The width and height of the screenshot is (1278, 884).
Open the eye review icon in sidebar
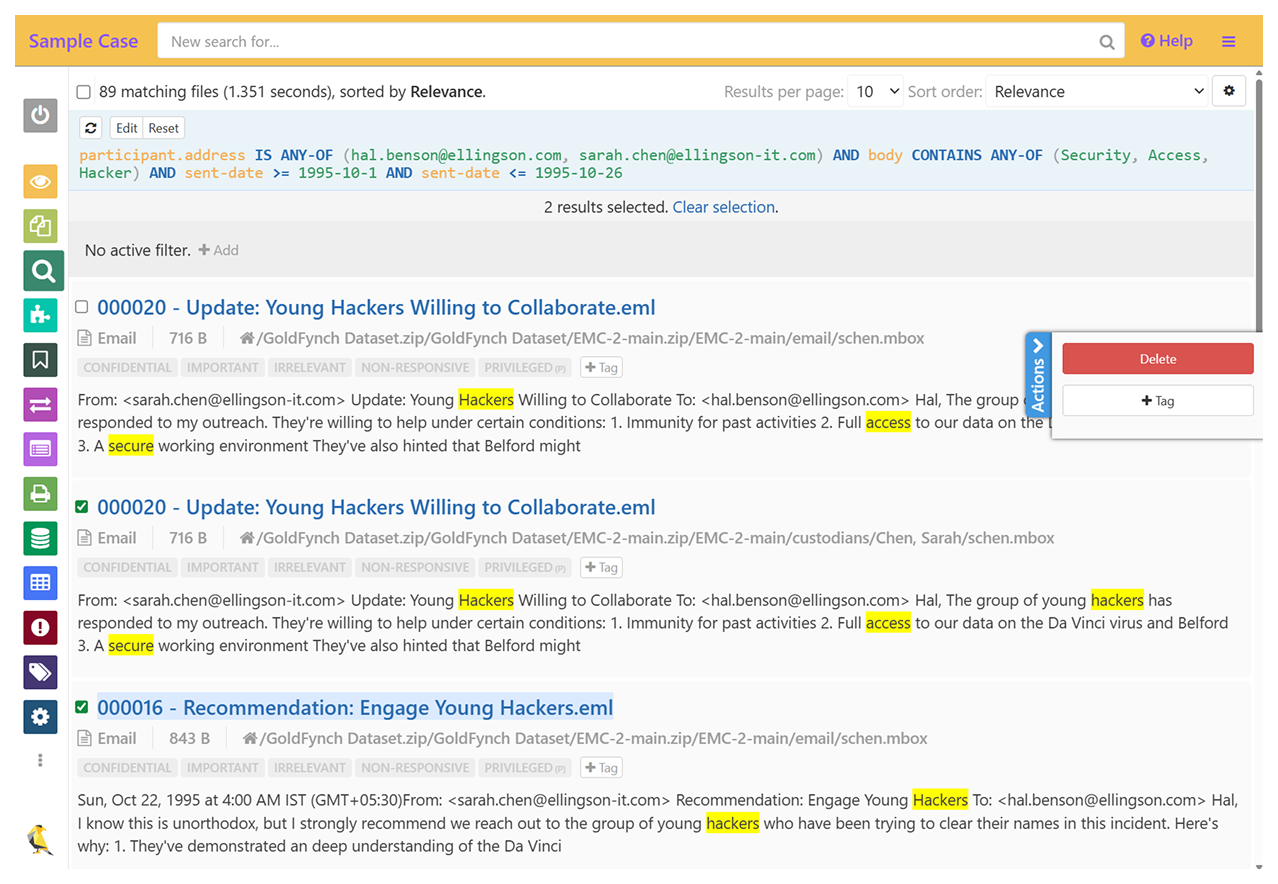(x=40, y=182)
